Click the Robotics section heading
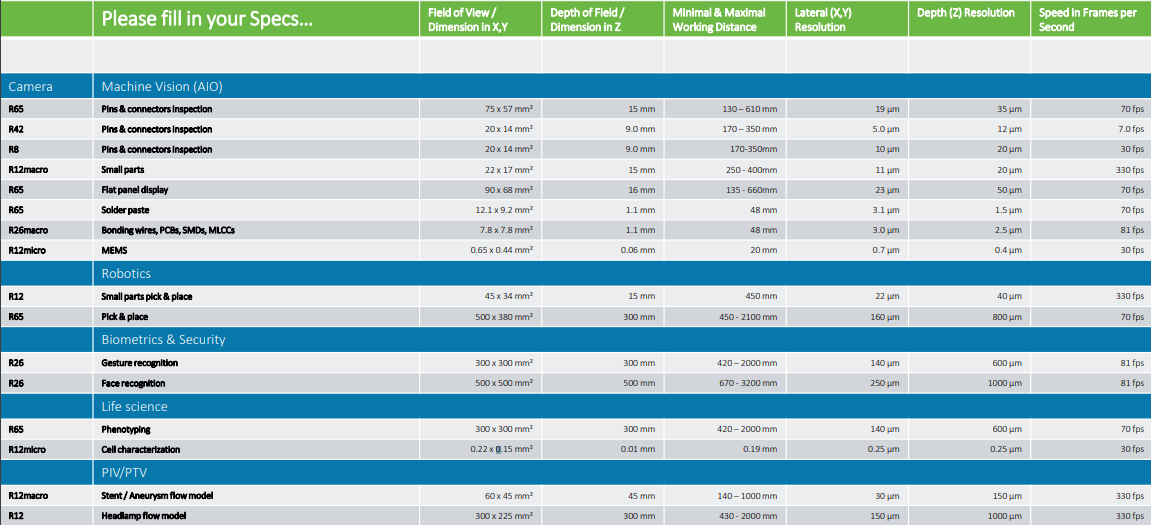 coord(126,273)
